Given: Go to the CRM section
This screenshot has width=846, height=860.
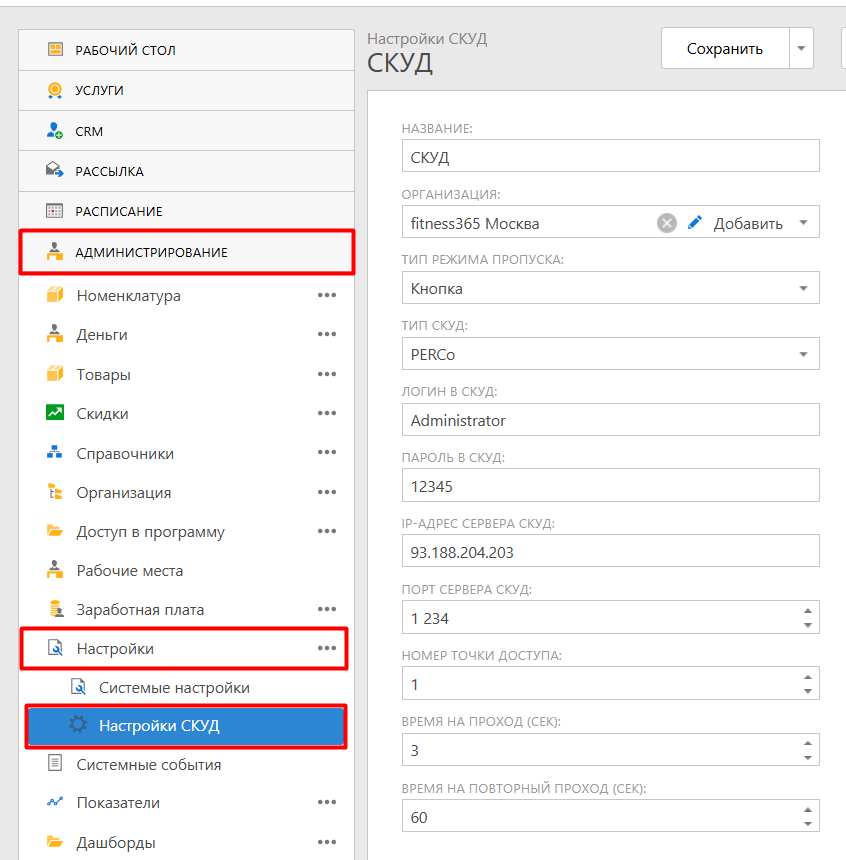Looking at the screenshot, I should pyautogui.click(x=187, y=131).
